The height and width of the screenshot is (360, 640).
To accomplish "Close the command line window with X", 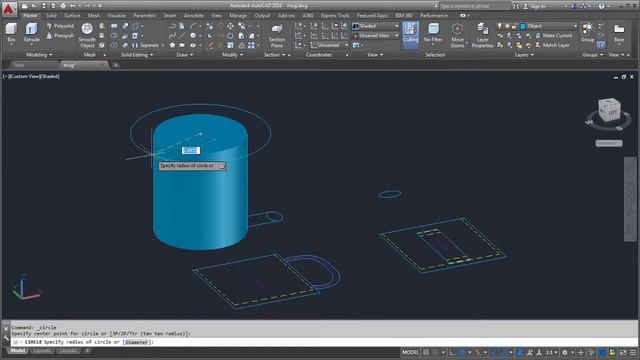I will coord(6,328).
